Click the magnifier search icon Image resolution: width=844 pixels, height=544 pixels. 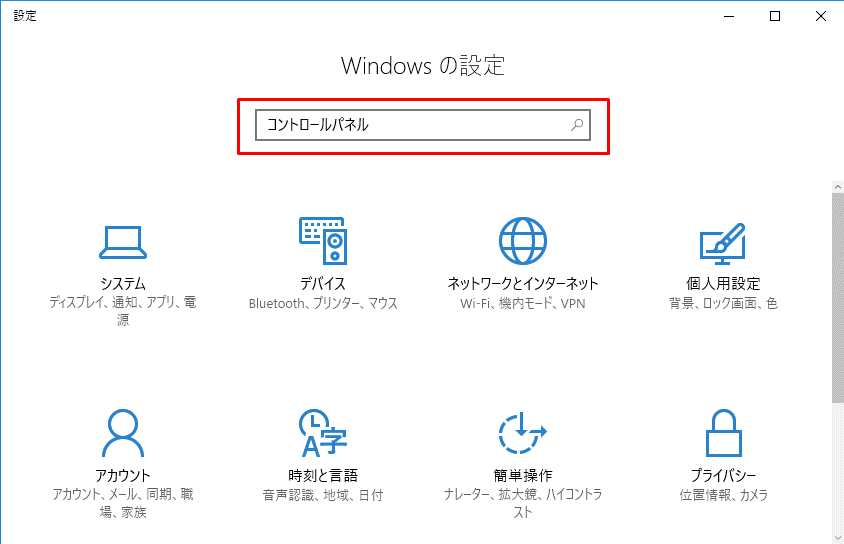pos(577,125)
